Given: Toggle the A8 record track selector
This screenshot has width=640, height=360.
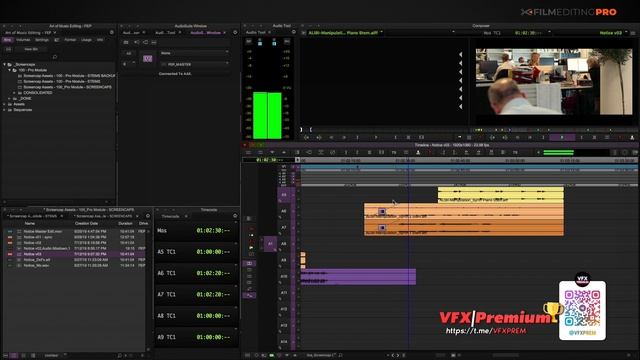Looking at the screenshot, I should (x=284, y=244).
